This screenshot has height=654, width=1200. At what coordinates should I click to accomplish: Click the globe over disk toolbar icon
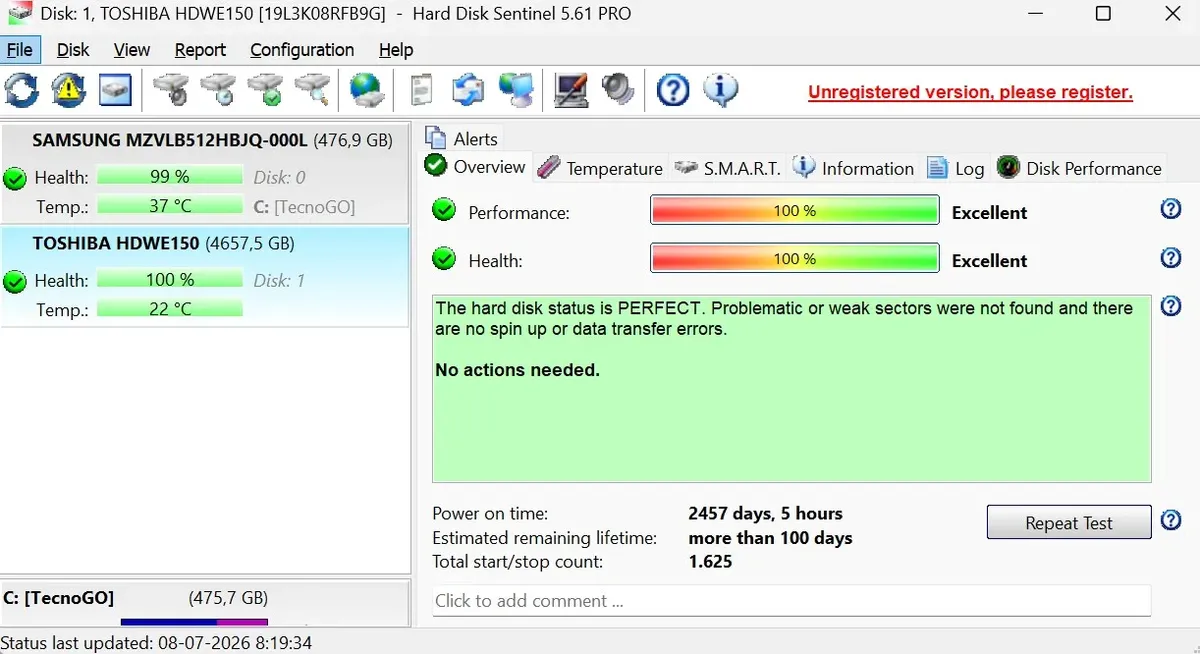(367, 91)
